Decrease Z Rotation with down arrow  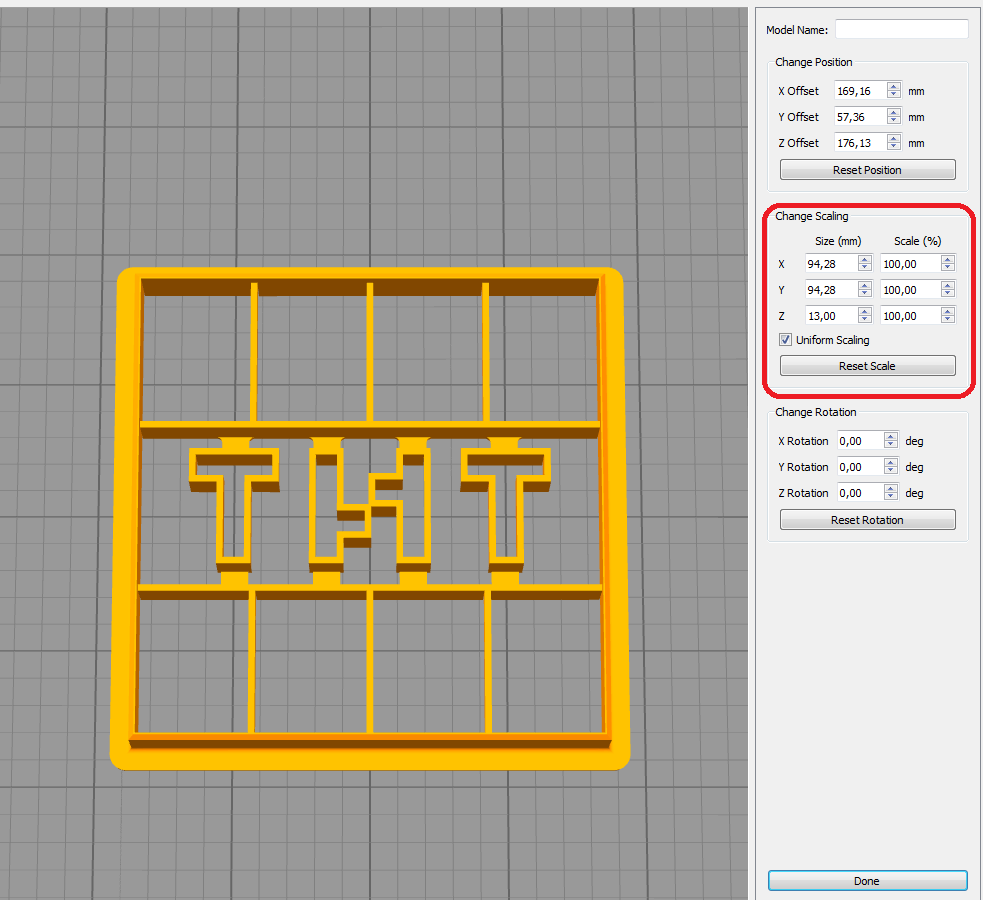point(891,497)
